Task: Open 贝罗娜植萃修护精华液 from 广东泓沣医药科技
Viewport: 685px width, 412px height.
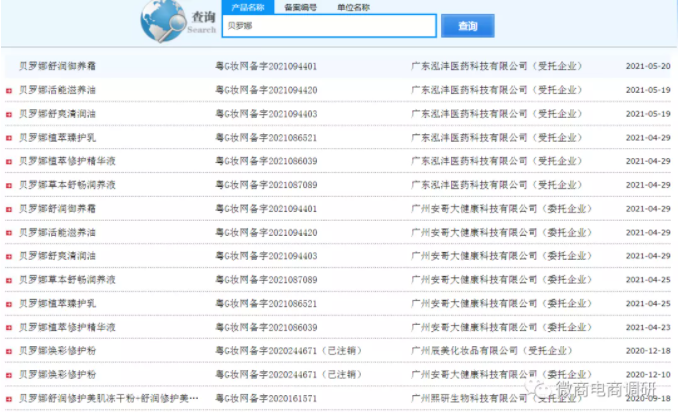Action: pos(67,161)
